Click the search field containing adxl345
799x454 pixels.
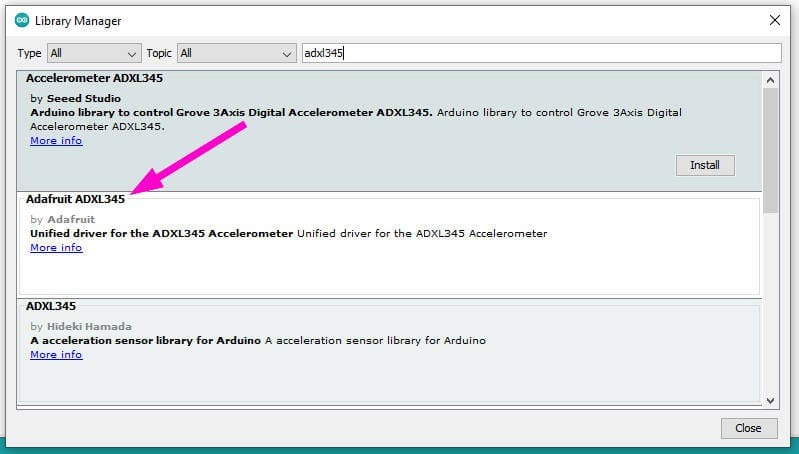[x=541, y=53]
